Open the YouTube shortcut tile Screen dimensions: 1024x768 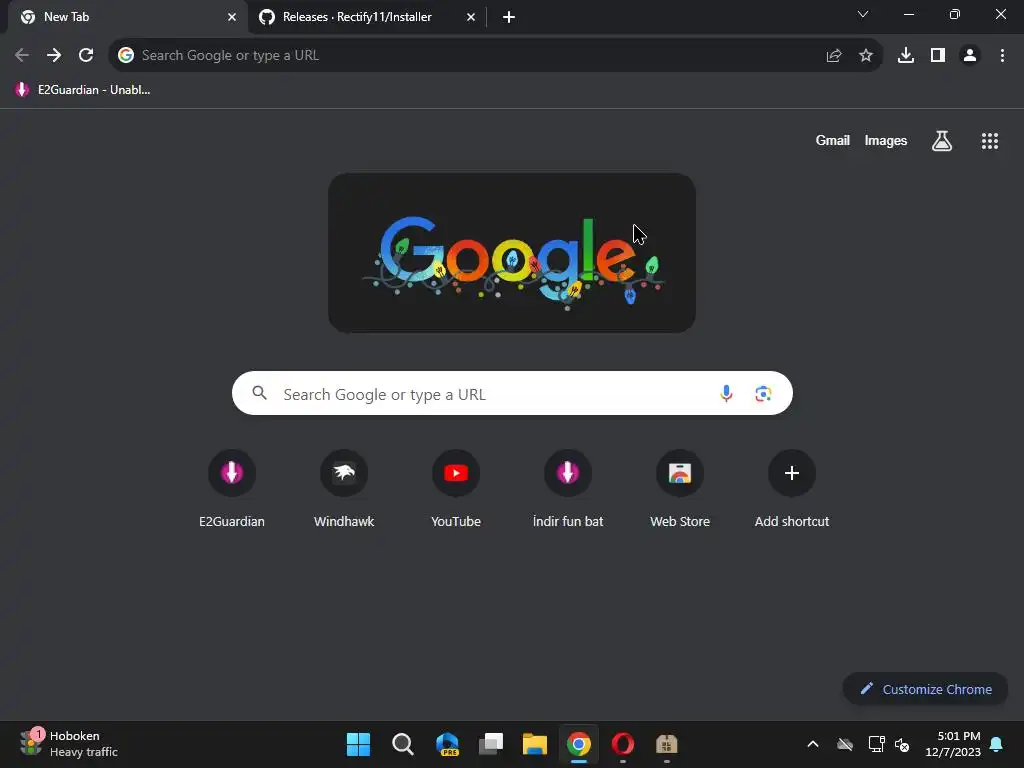pyautogui.click(x=456, y=490)
